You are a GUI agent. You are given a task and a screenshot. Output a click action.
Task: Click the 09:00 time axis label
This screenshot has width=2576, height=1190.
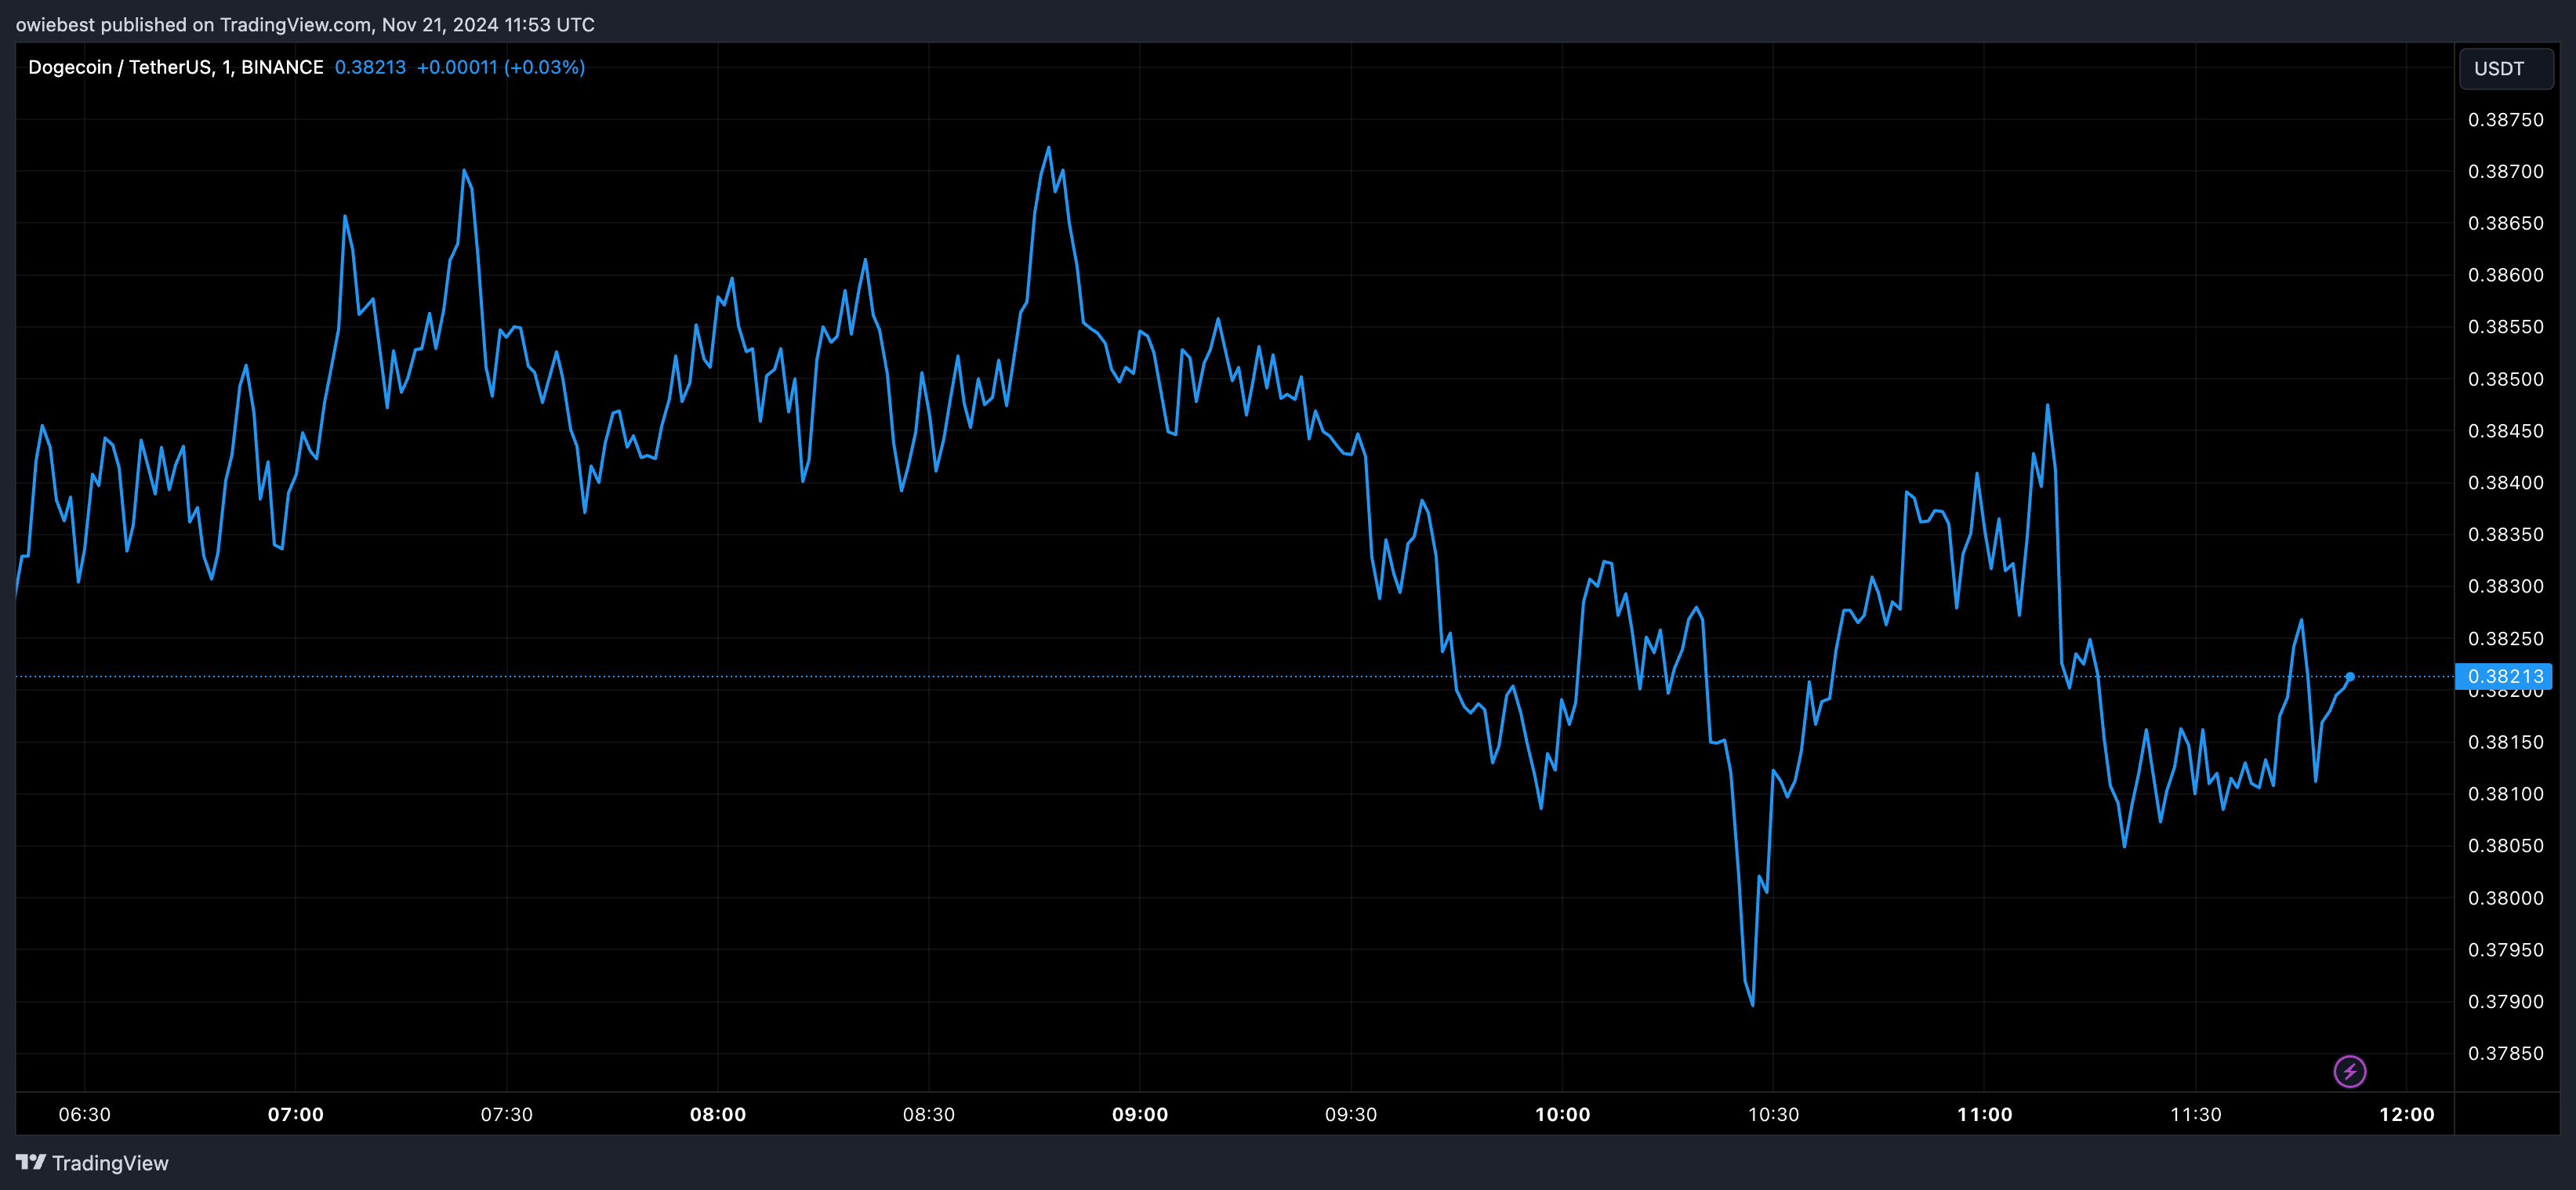1140,1114
